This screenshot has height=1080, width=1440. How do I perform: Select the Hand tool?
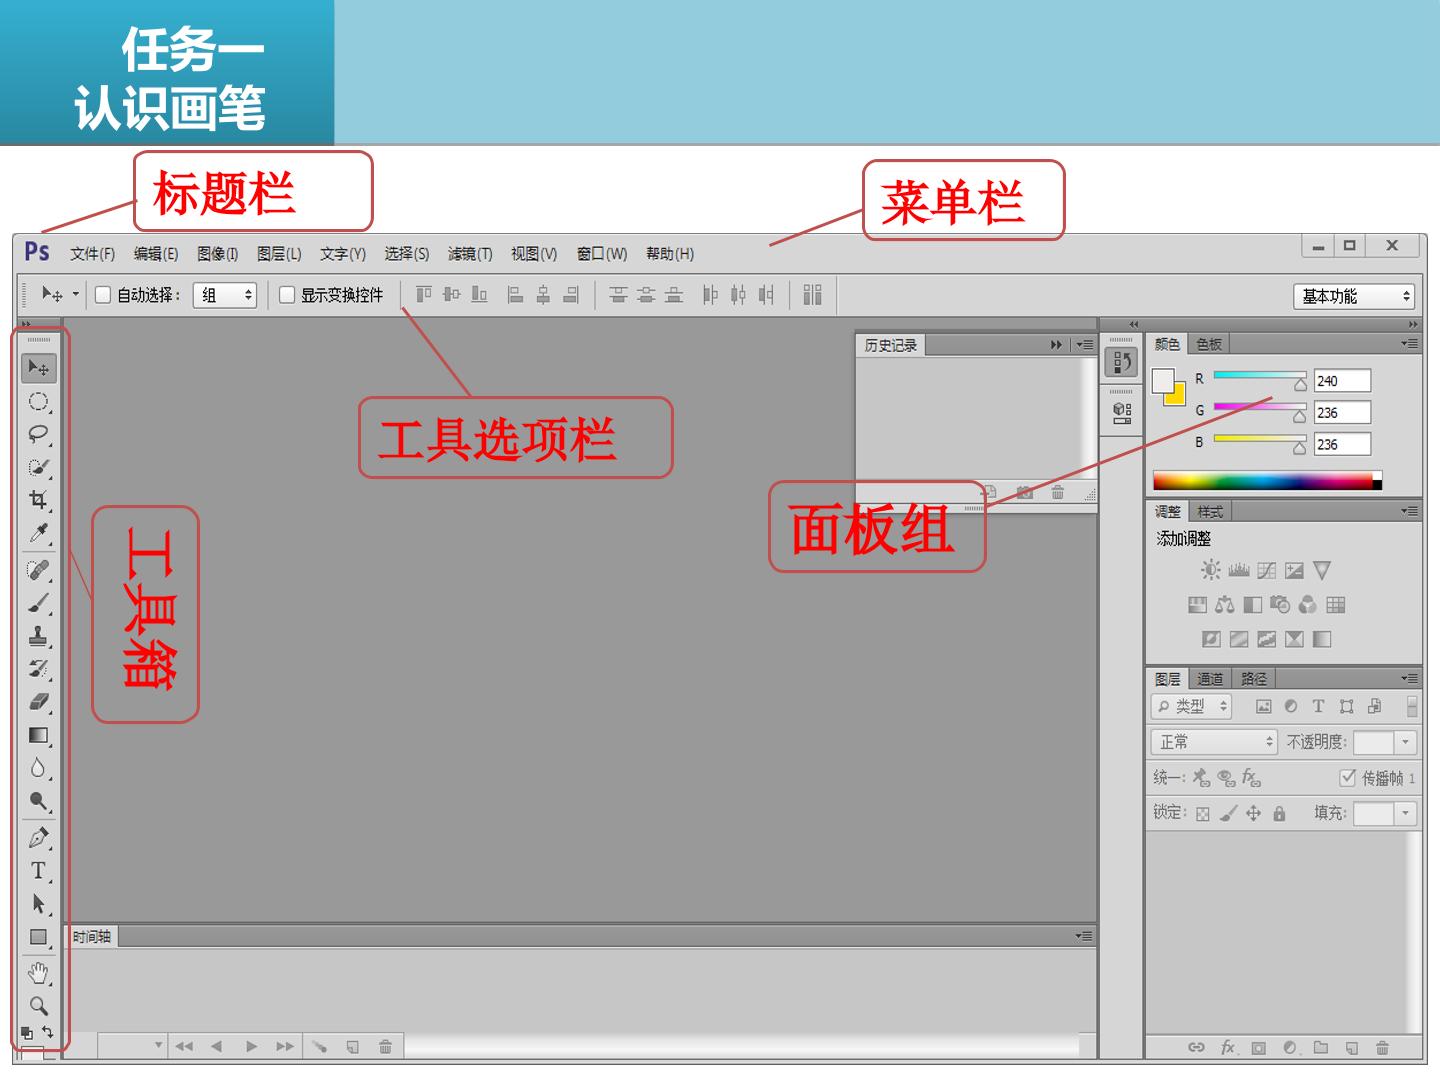pos(38,973)
